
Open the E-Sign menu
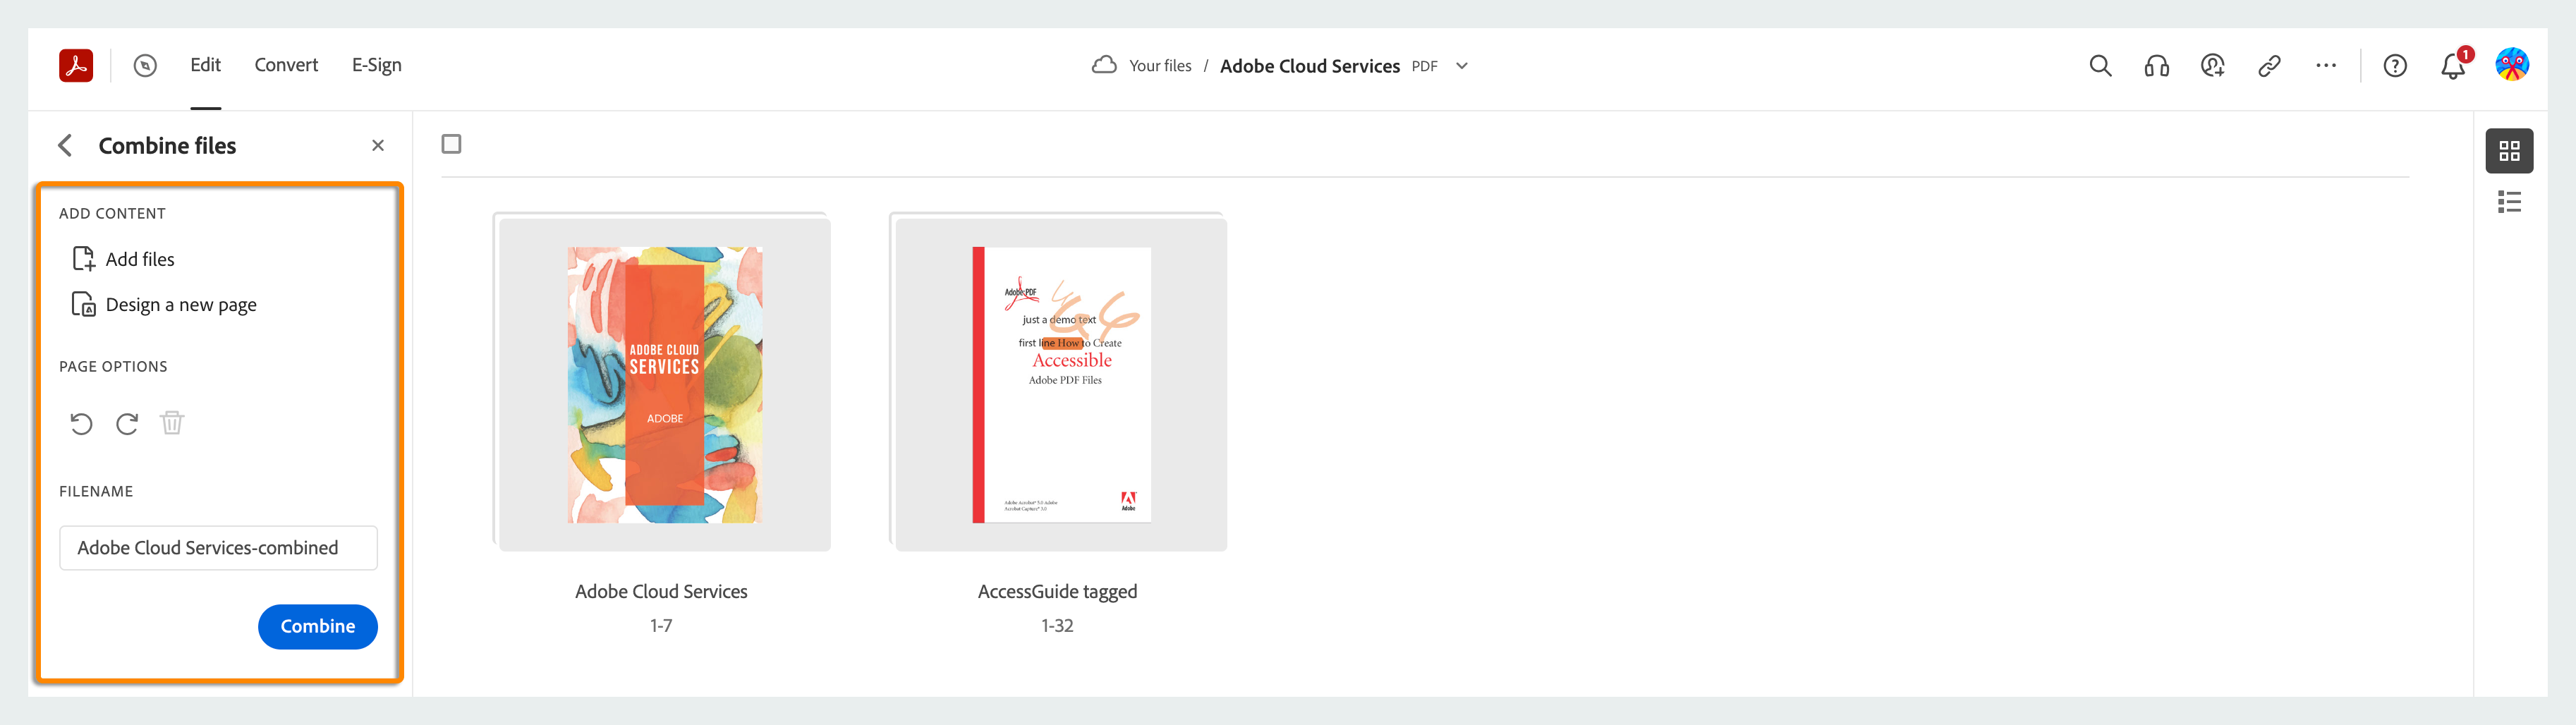[x=376, y=65]
